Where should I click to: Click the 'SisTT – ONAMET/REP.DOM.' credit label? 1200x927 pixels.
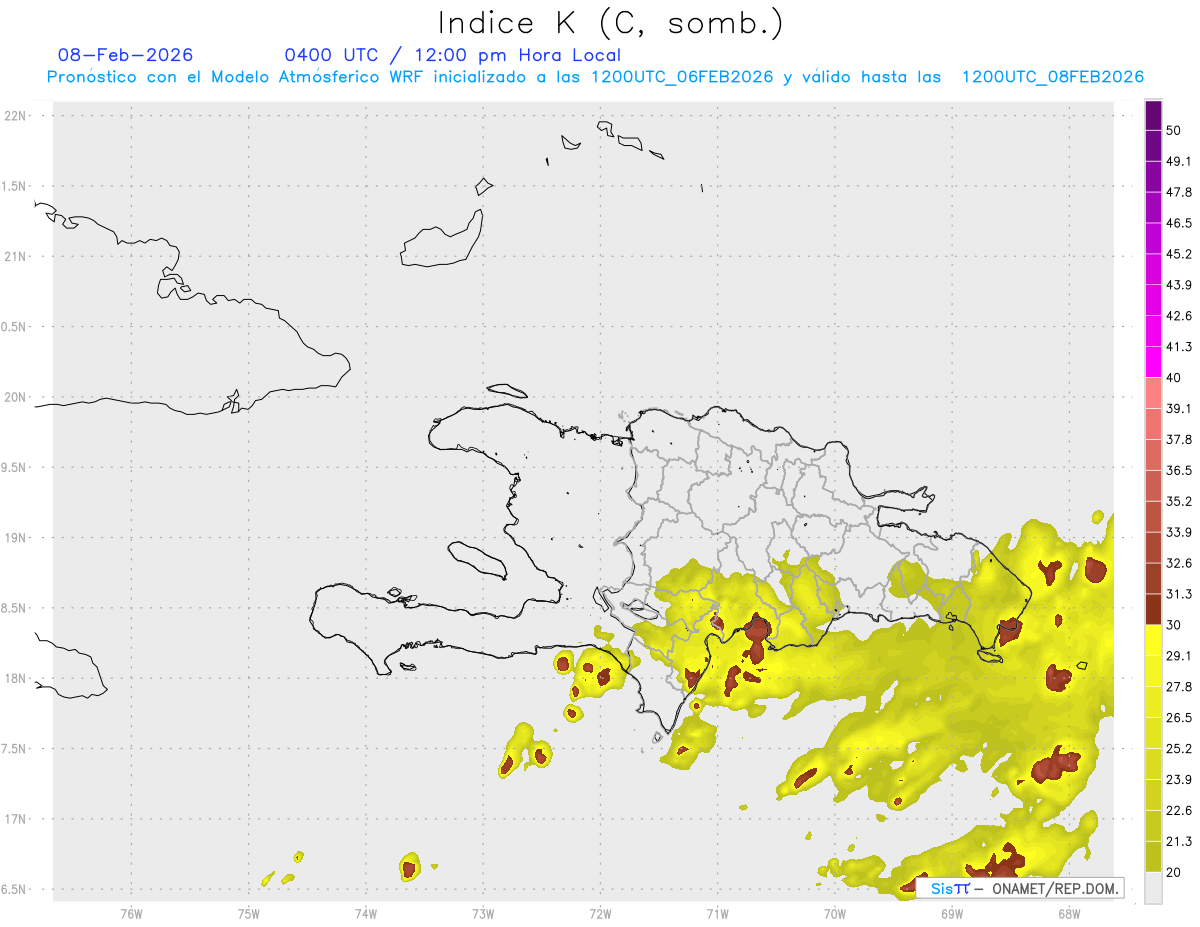1020,888
